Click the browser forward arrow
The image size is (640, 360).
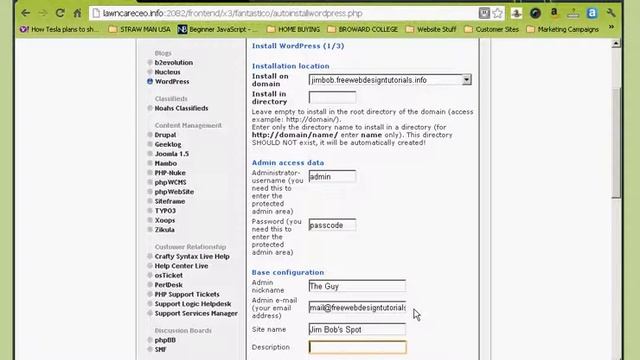coord(43,13)
